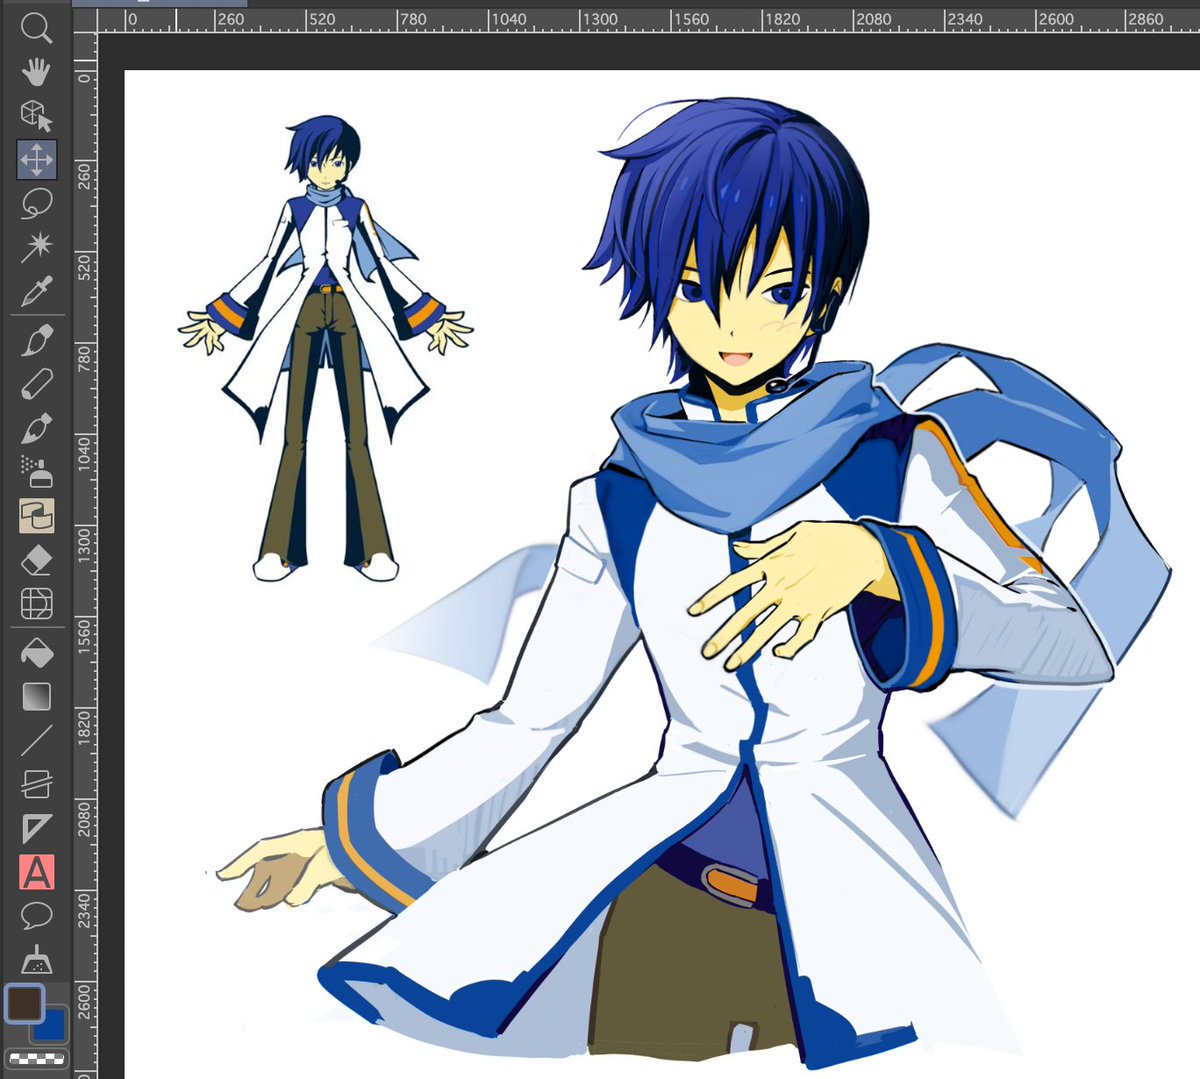
Task: Choose the transparent checkered color swatch
Action: [x=36, y=1058]
